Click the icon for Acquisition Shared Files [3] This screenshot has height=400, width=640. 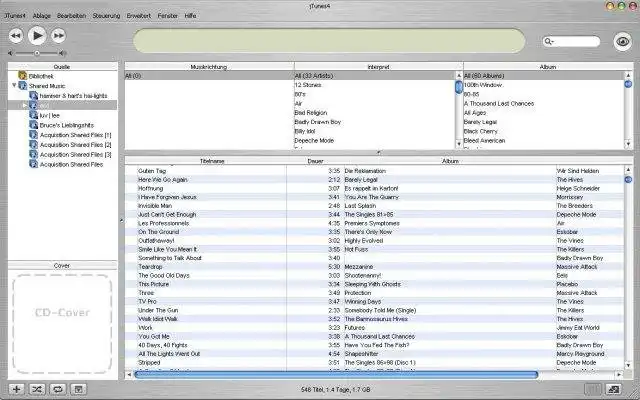click(33, 154)
